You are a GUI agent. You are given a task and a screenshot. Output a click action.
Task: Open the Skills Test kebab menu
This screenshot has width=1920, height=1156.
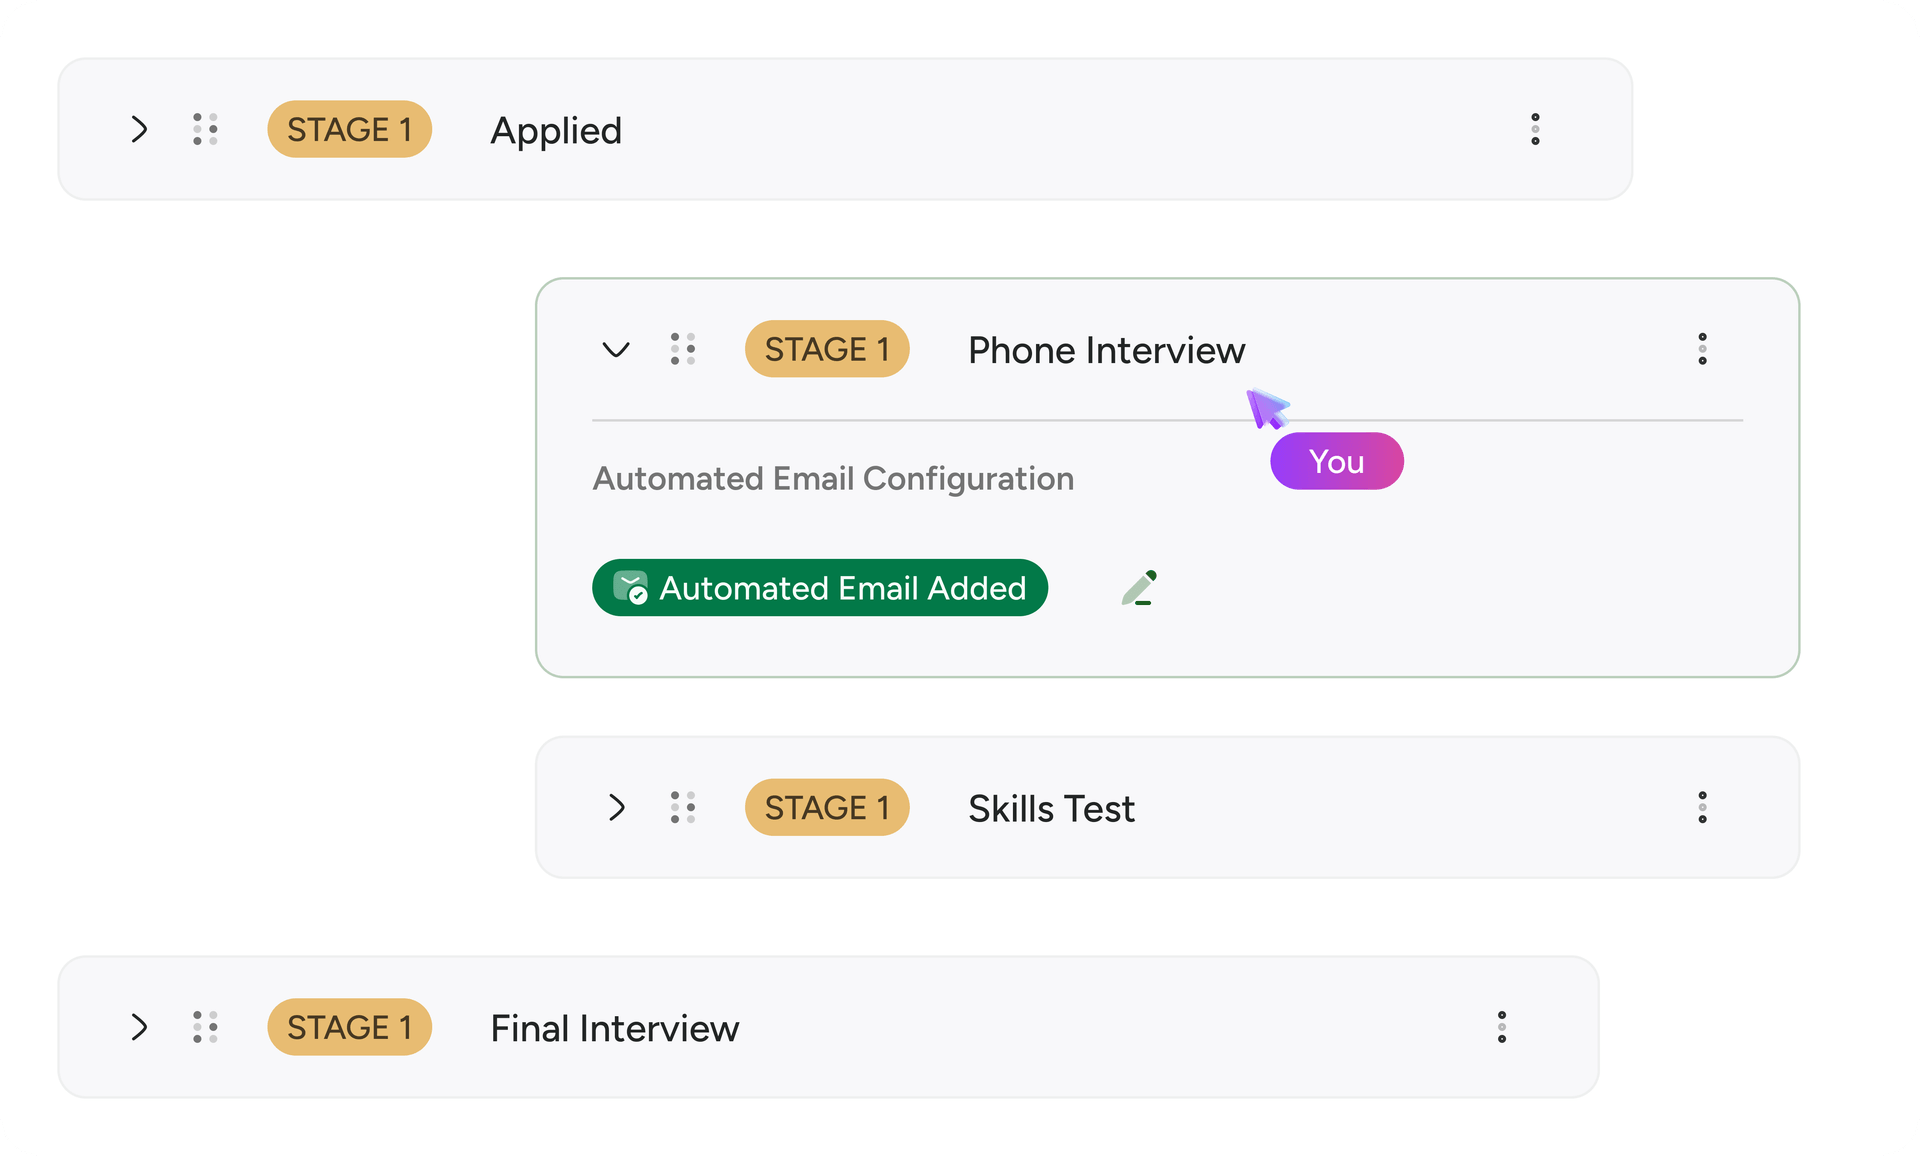point(1702,807)
